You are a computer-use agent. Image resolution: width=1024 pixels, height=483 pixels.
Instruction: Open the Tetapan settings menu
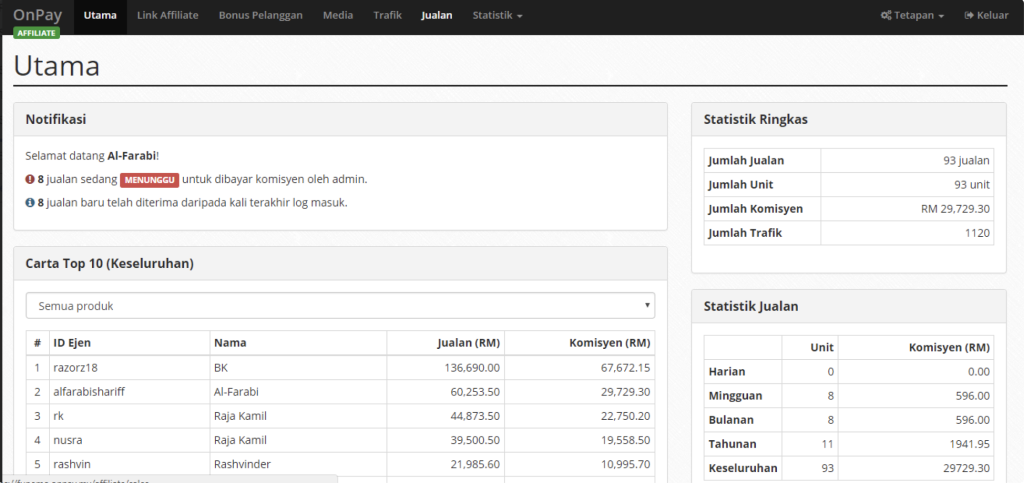(x=912, y=16)
